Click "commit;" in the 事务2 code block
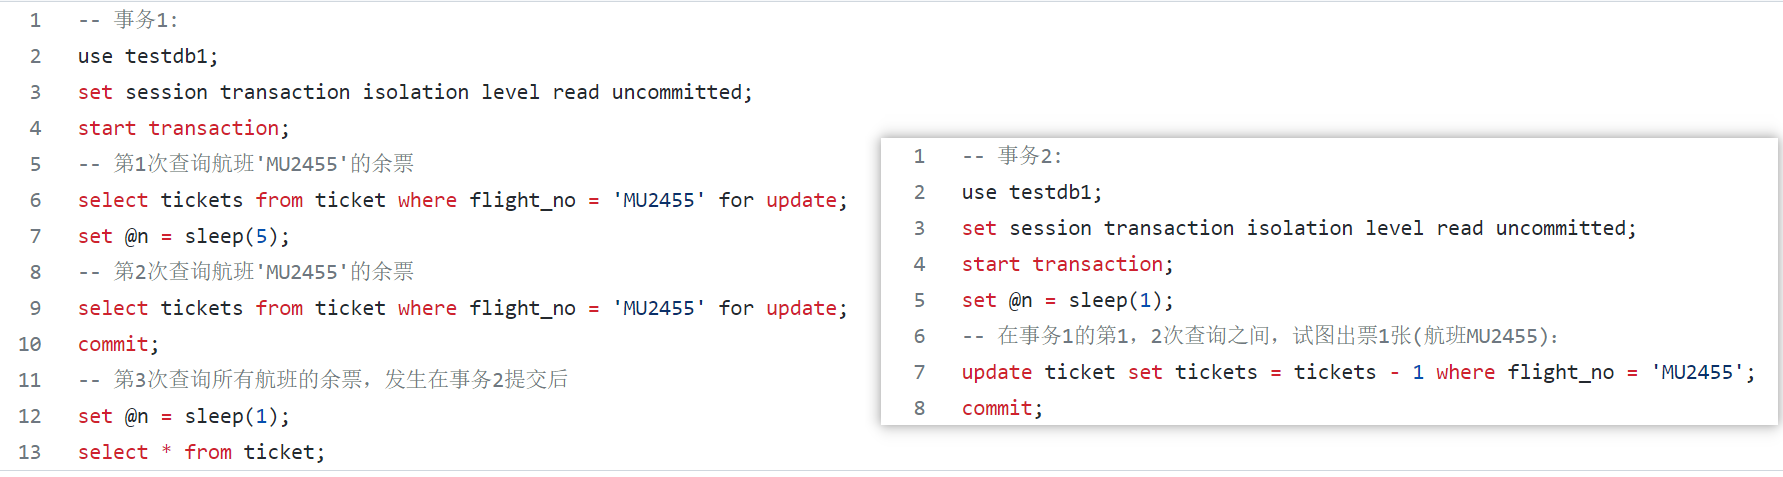Screen dimensions: 1783x477 click(1002, 408)
